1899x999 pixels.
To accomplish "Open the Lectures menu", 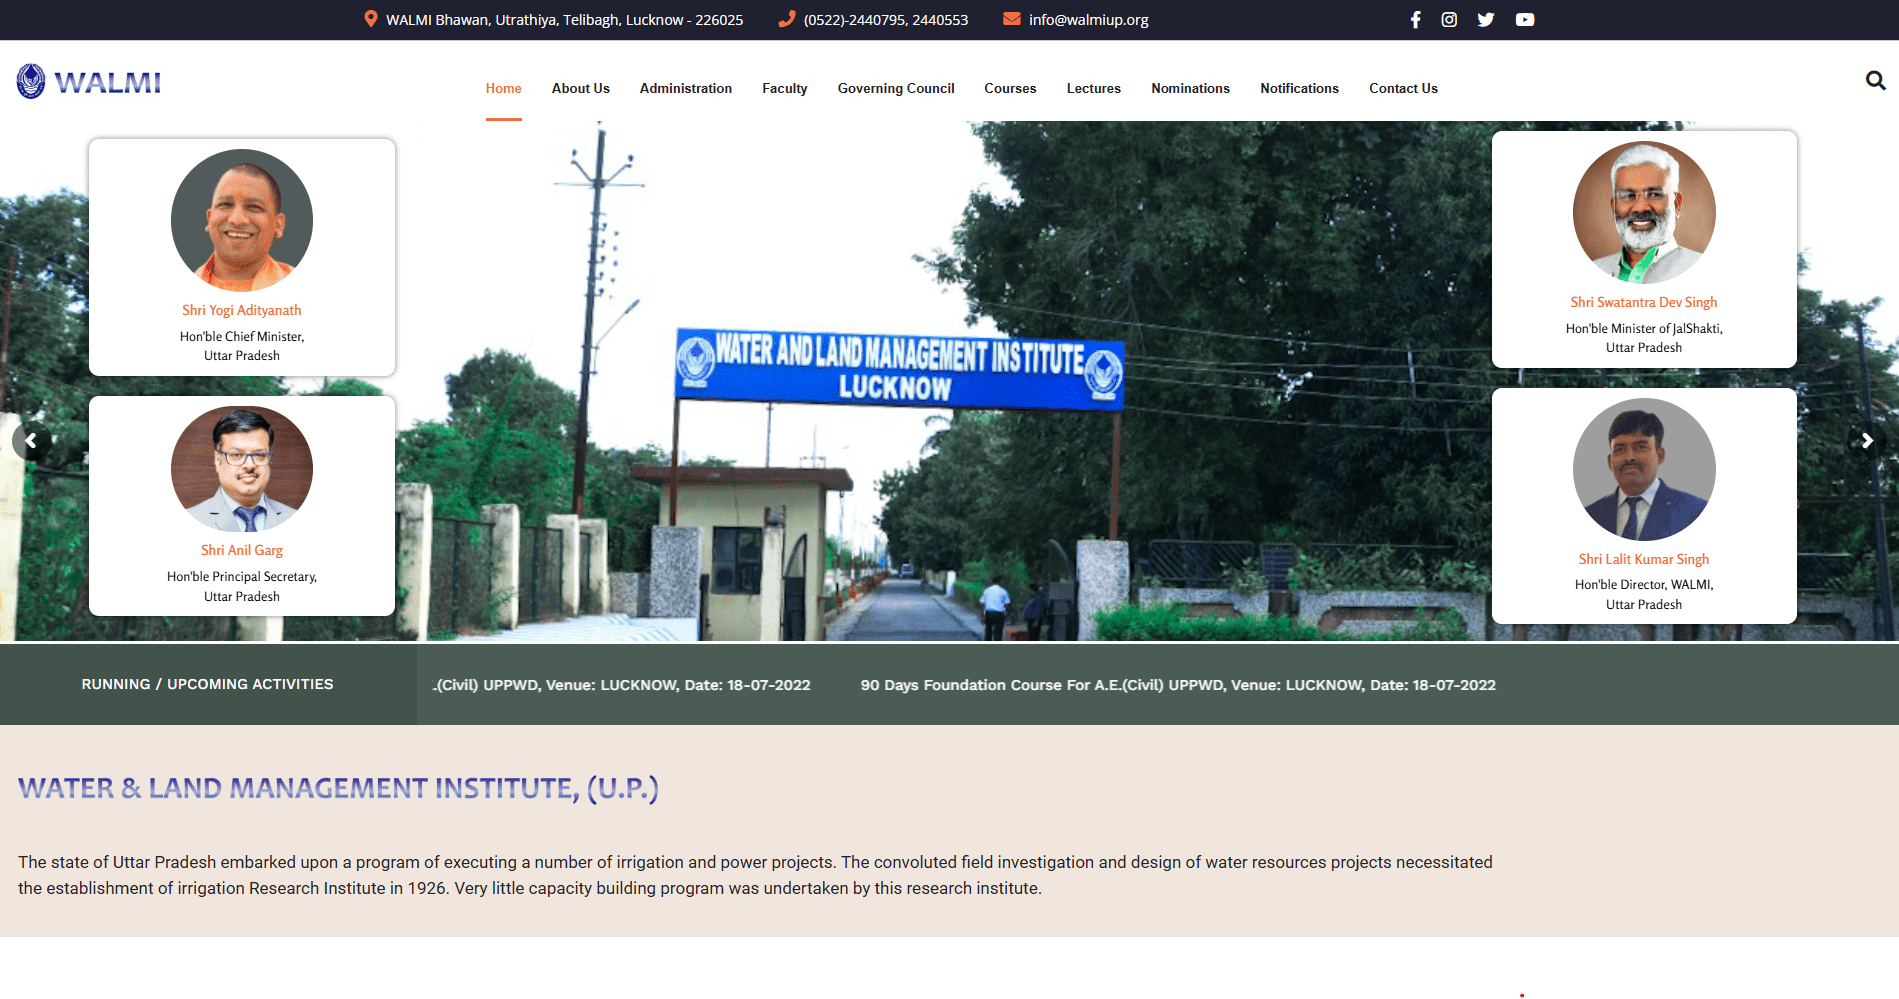I will pyautogui.click(x=1094, y=88).
